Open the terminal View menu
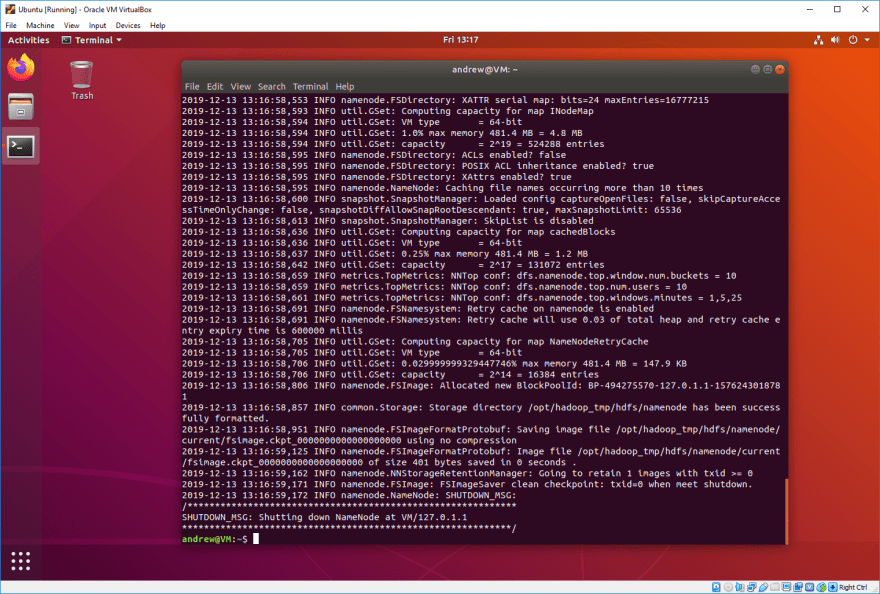 tap(240, 86)
